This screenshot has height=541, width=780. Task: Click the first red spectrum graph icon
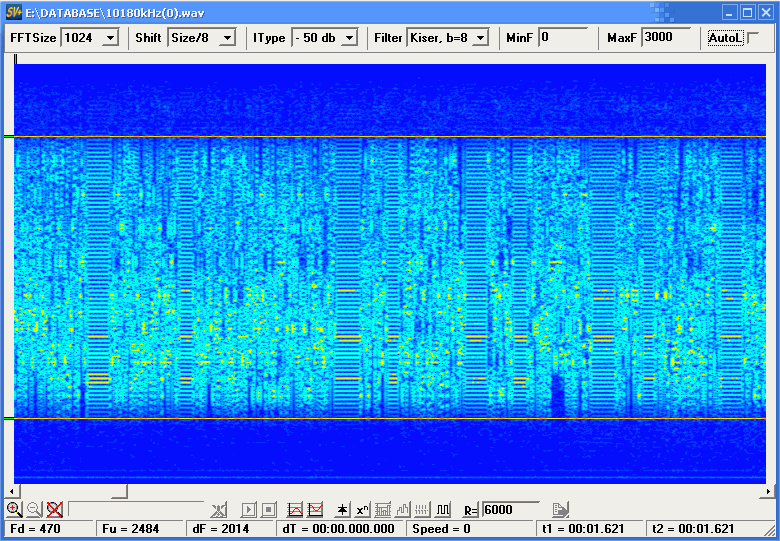[295, 509]
